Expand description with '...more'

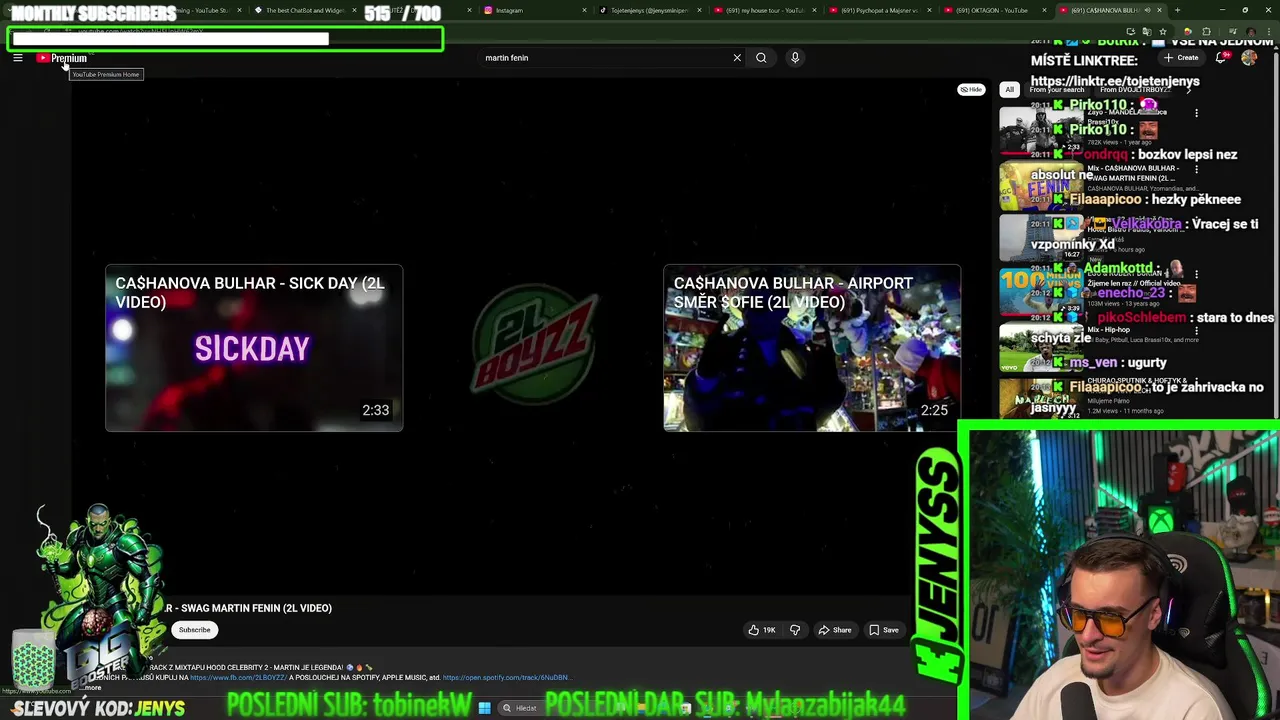tap(92, 688)
